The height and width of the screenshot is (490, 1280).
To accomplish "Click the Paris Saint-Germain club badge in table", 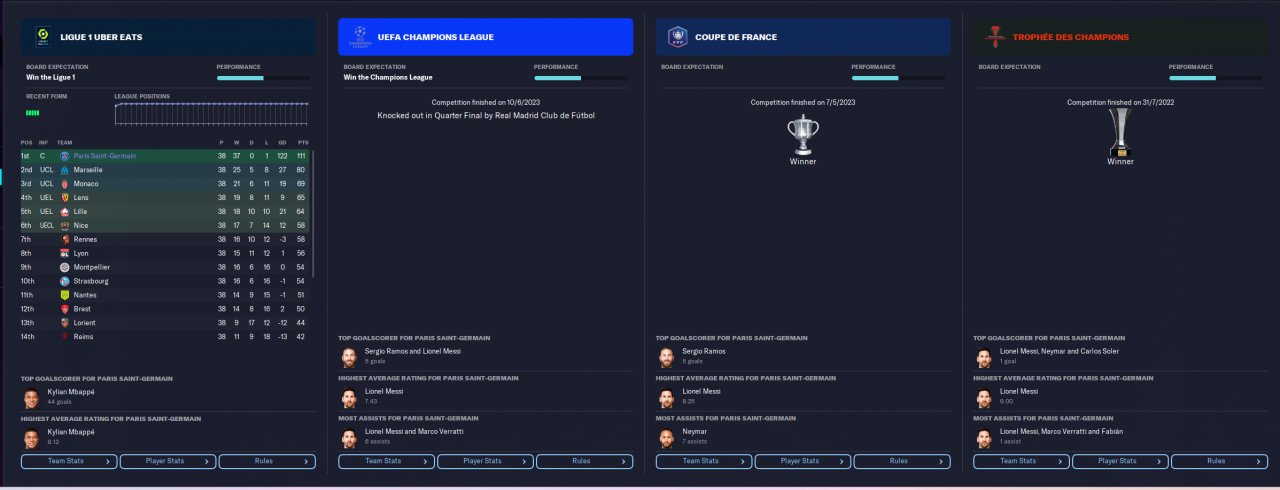I will pos(65,156).
